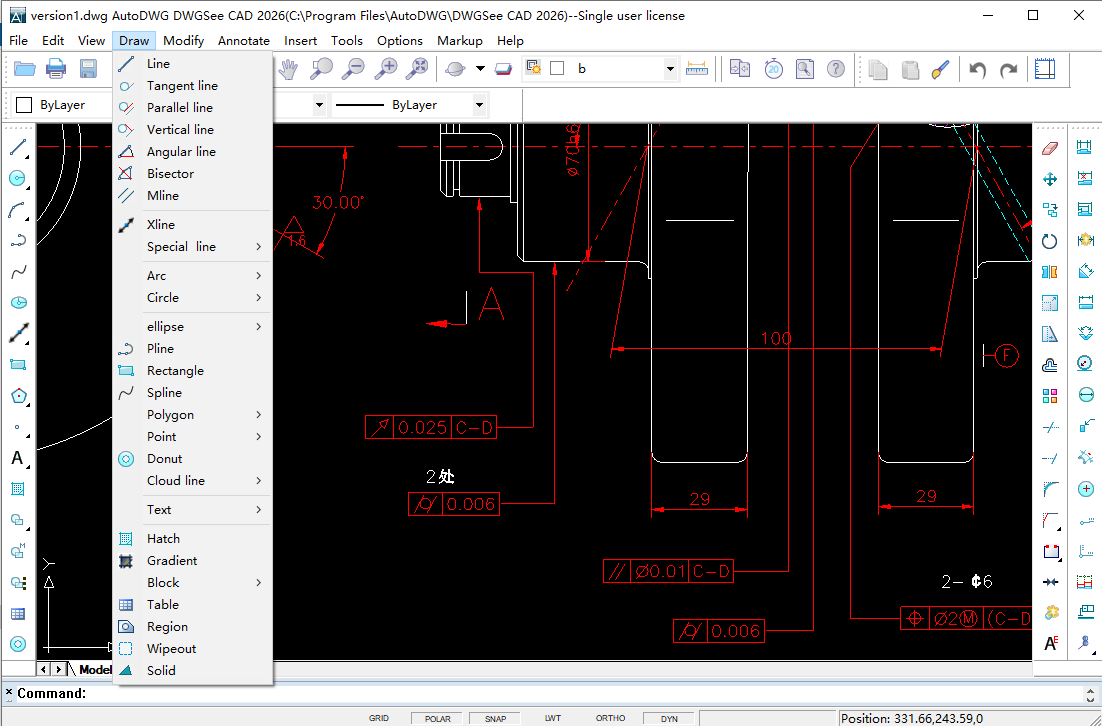Click the command scroll down arrow
Viewport: 1102px width, 726px height.
[x=1091, y=699]
